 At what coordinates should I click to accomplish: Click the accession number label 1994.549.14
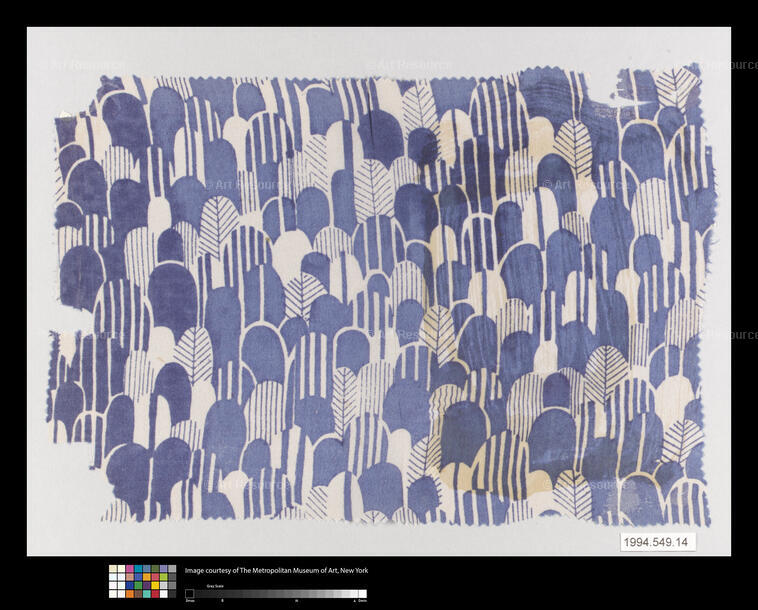656,542
